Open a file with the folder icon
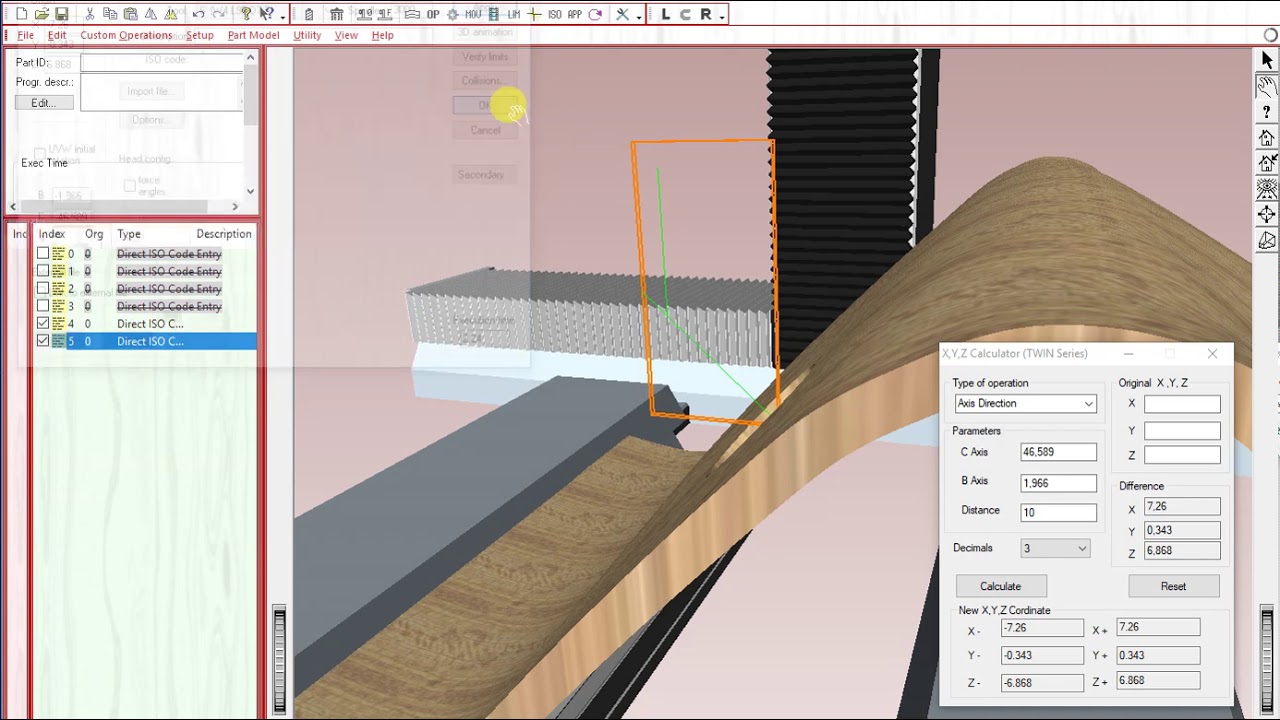Viewport: 1280px width, 720px height. tap(41, 14)
